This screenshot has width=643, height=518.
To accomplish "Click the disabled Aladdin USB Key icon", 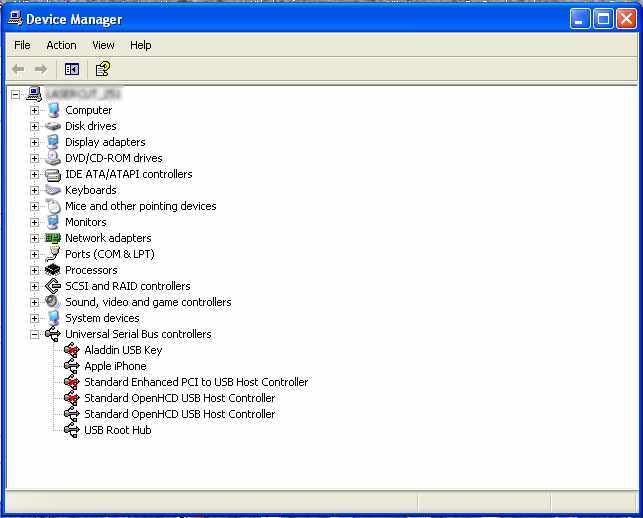I will point(72,350).
